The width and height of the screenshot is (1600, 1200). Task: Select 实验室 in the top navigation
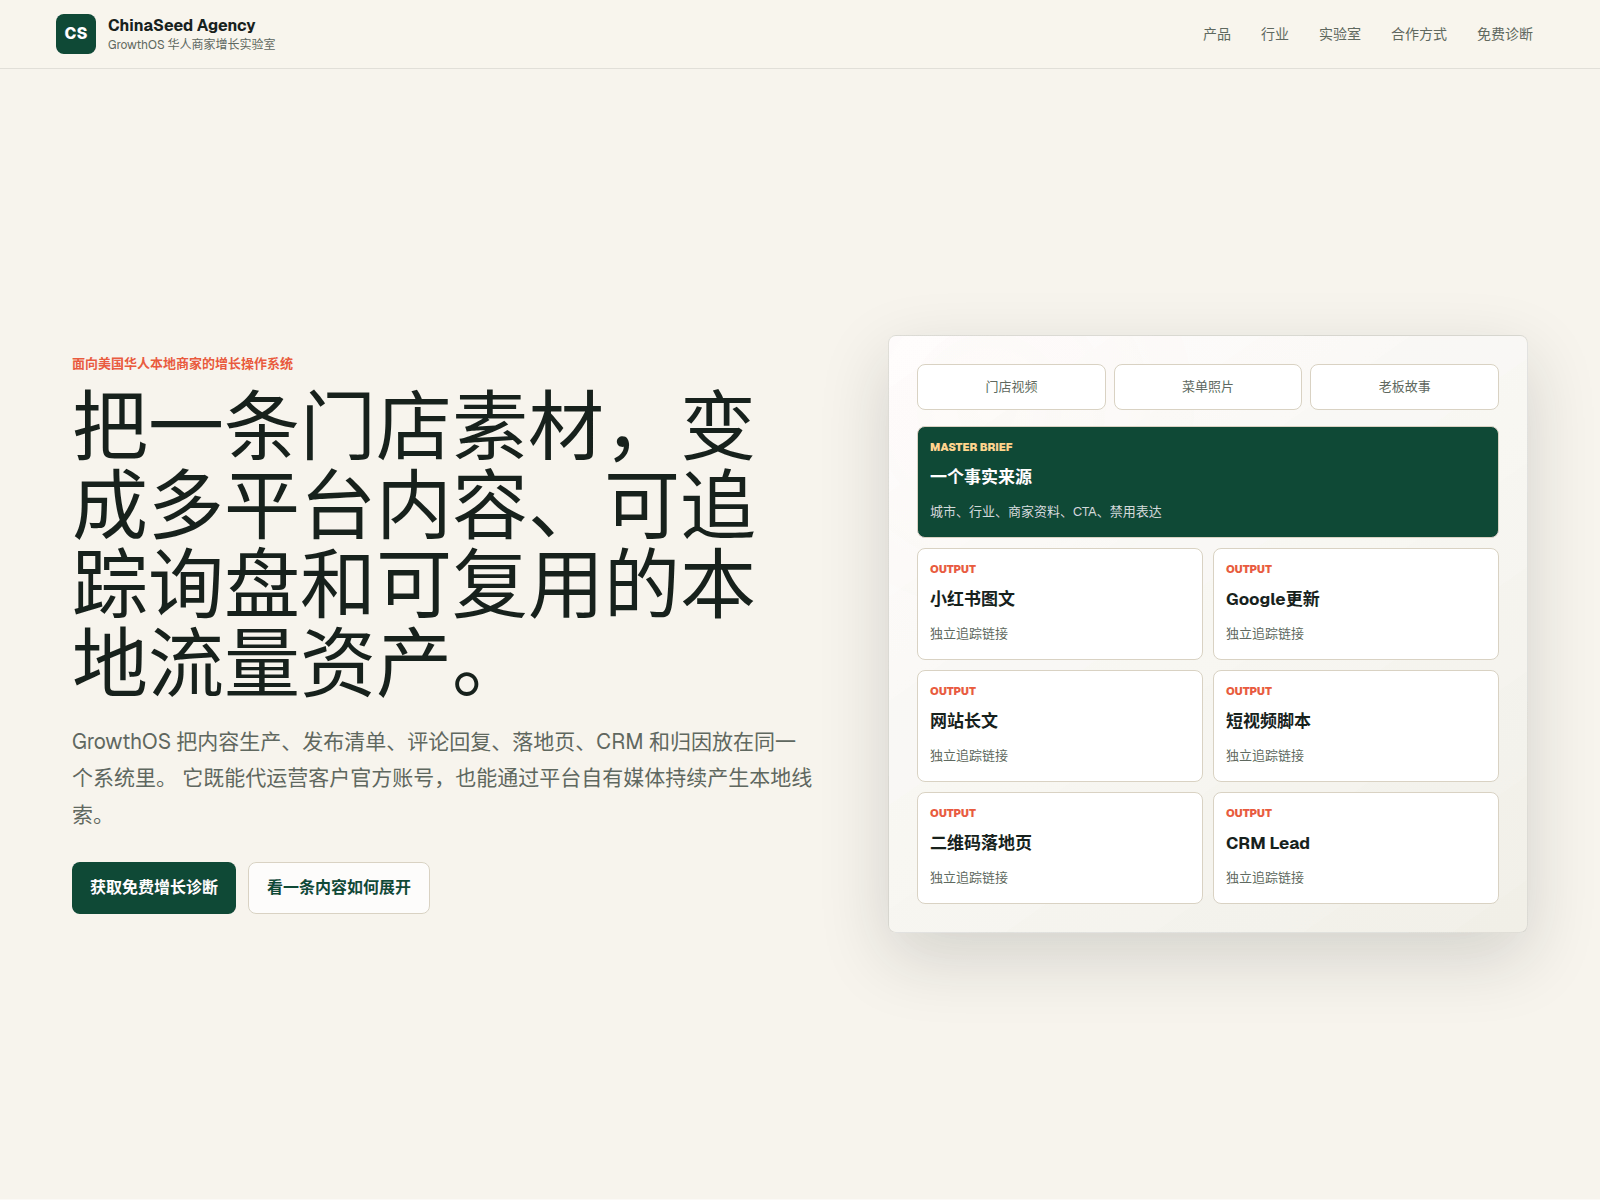point(1340,34)
